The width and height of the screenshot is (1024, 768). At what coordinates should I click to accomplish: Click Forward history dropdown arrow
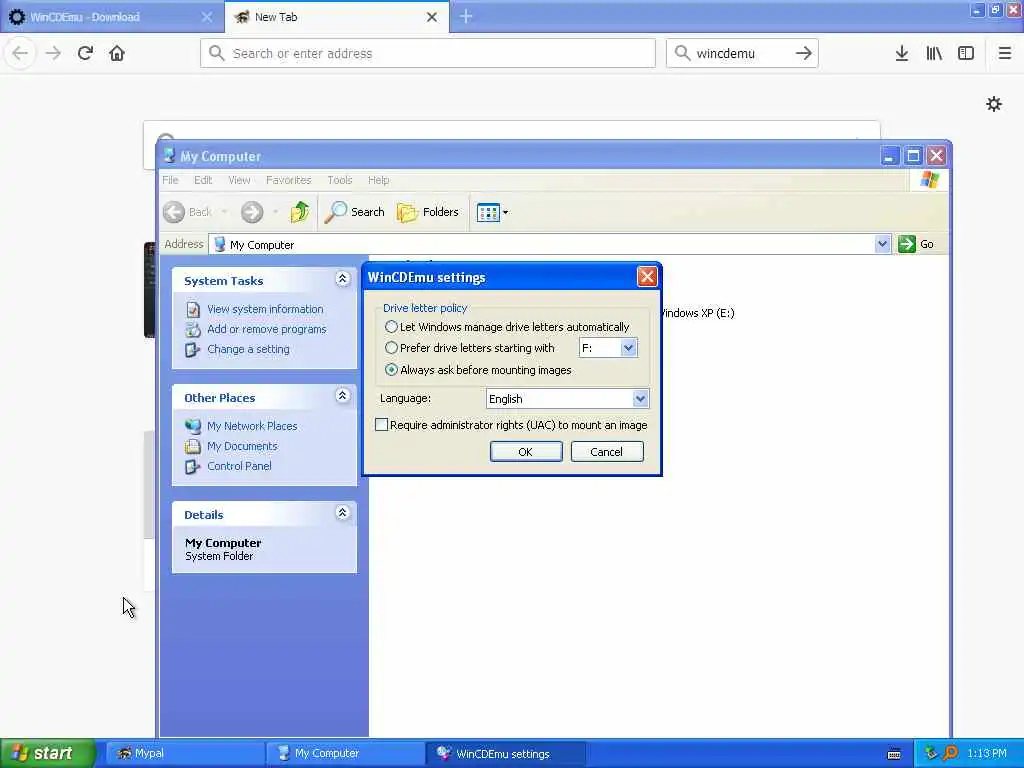[x=276, y=212]
